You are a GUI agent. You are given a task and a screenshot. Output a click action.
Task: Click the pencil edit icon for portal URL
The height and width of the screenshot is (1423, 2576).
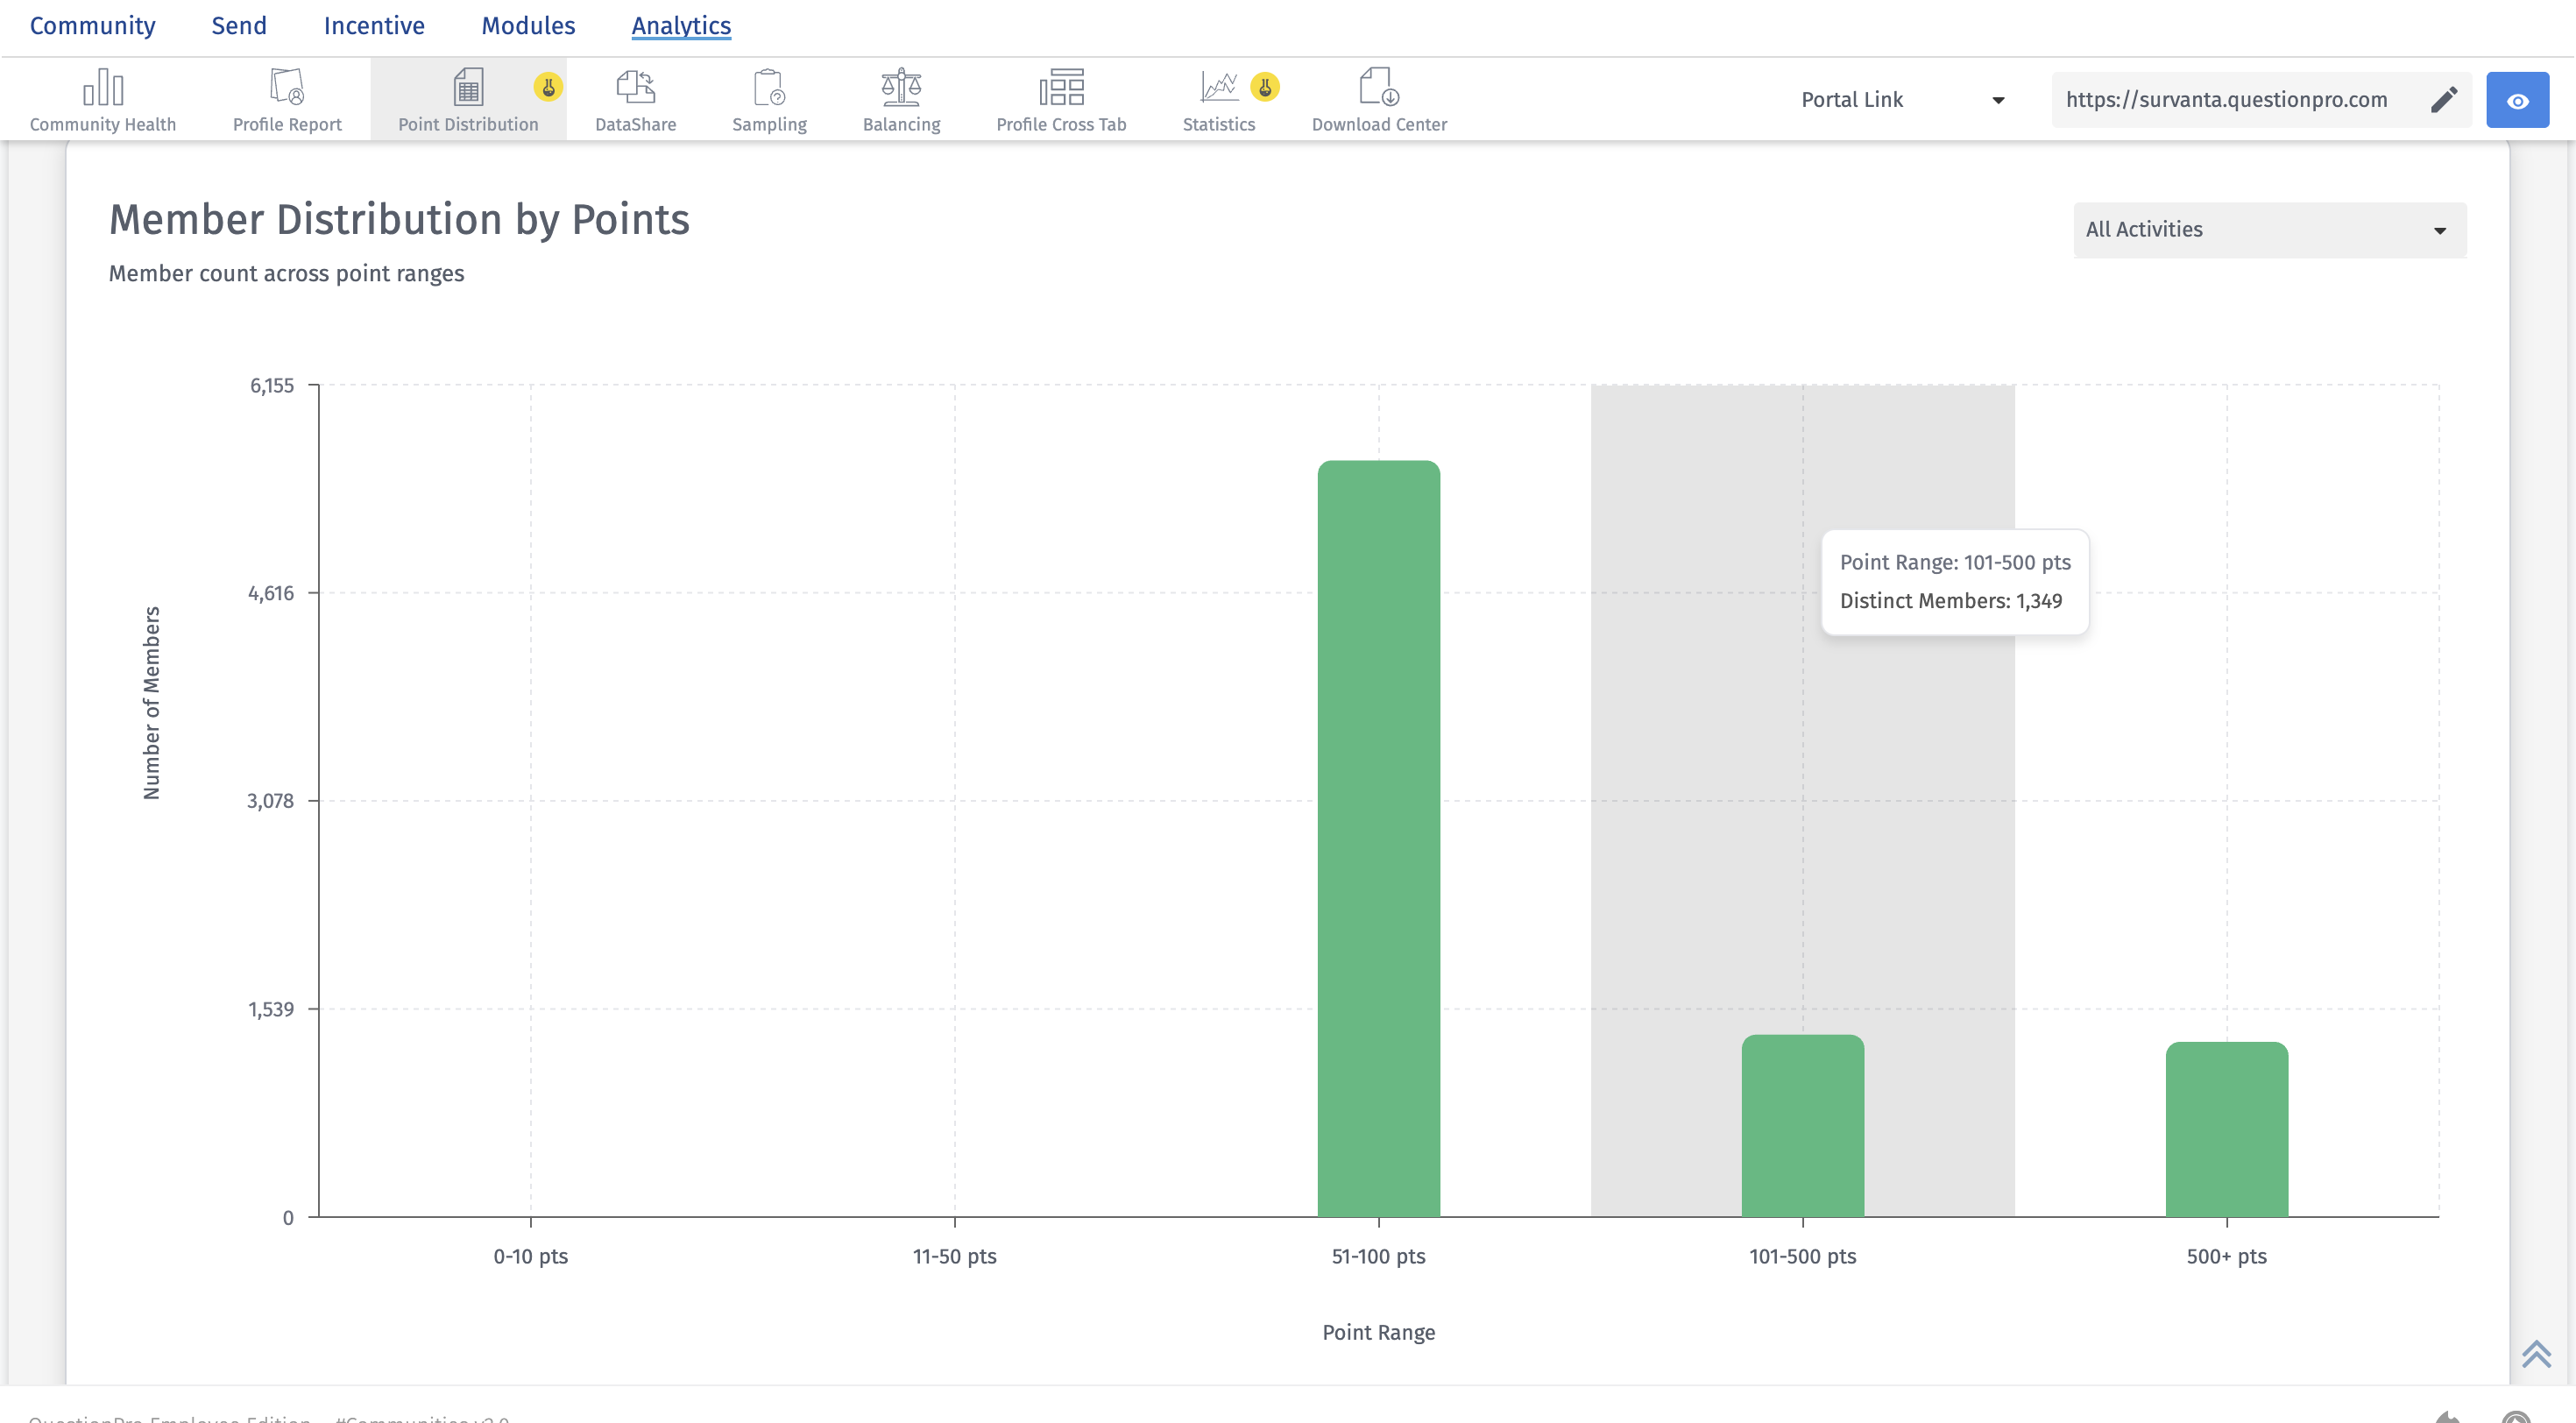click(x=2443, y=99)
